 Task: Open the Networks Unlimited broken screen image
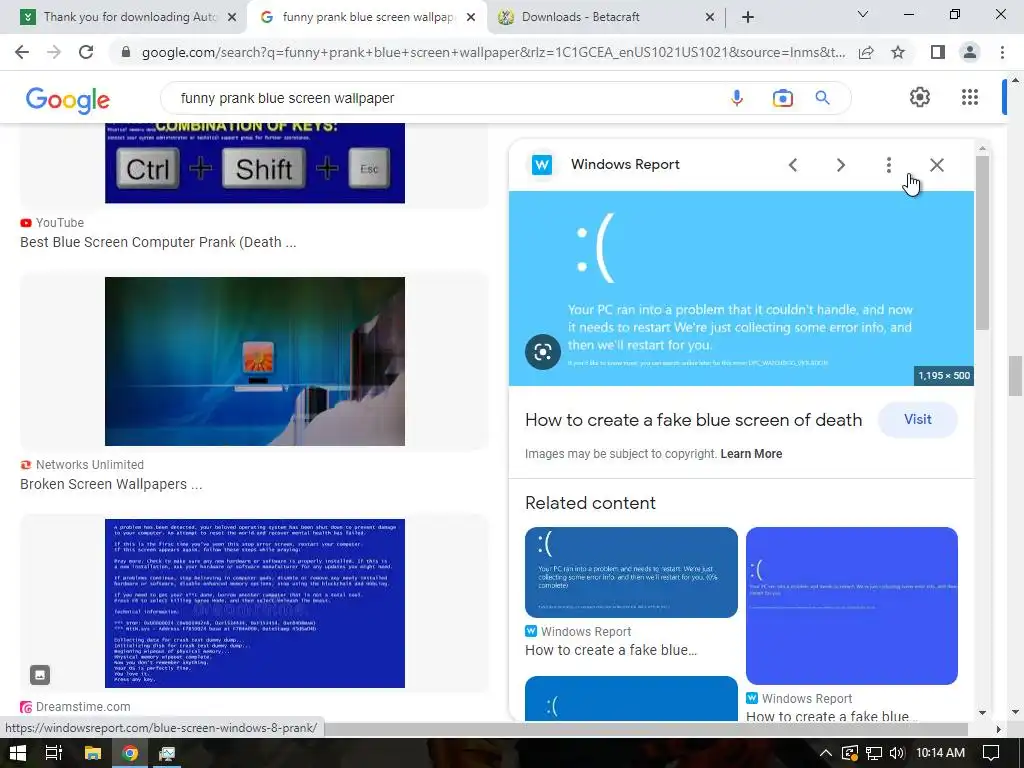[255, 361]
